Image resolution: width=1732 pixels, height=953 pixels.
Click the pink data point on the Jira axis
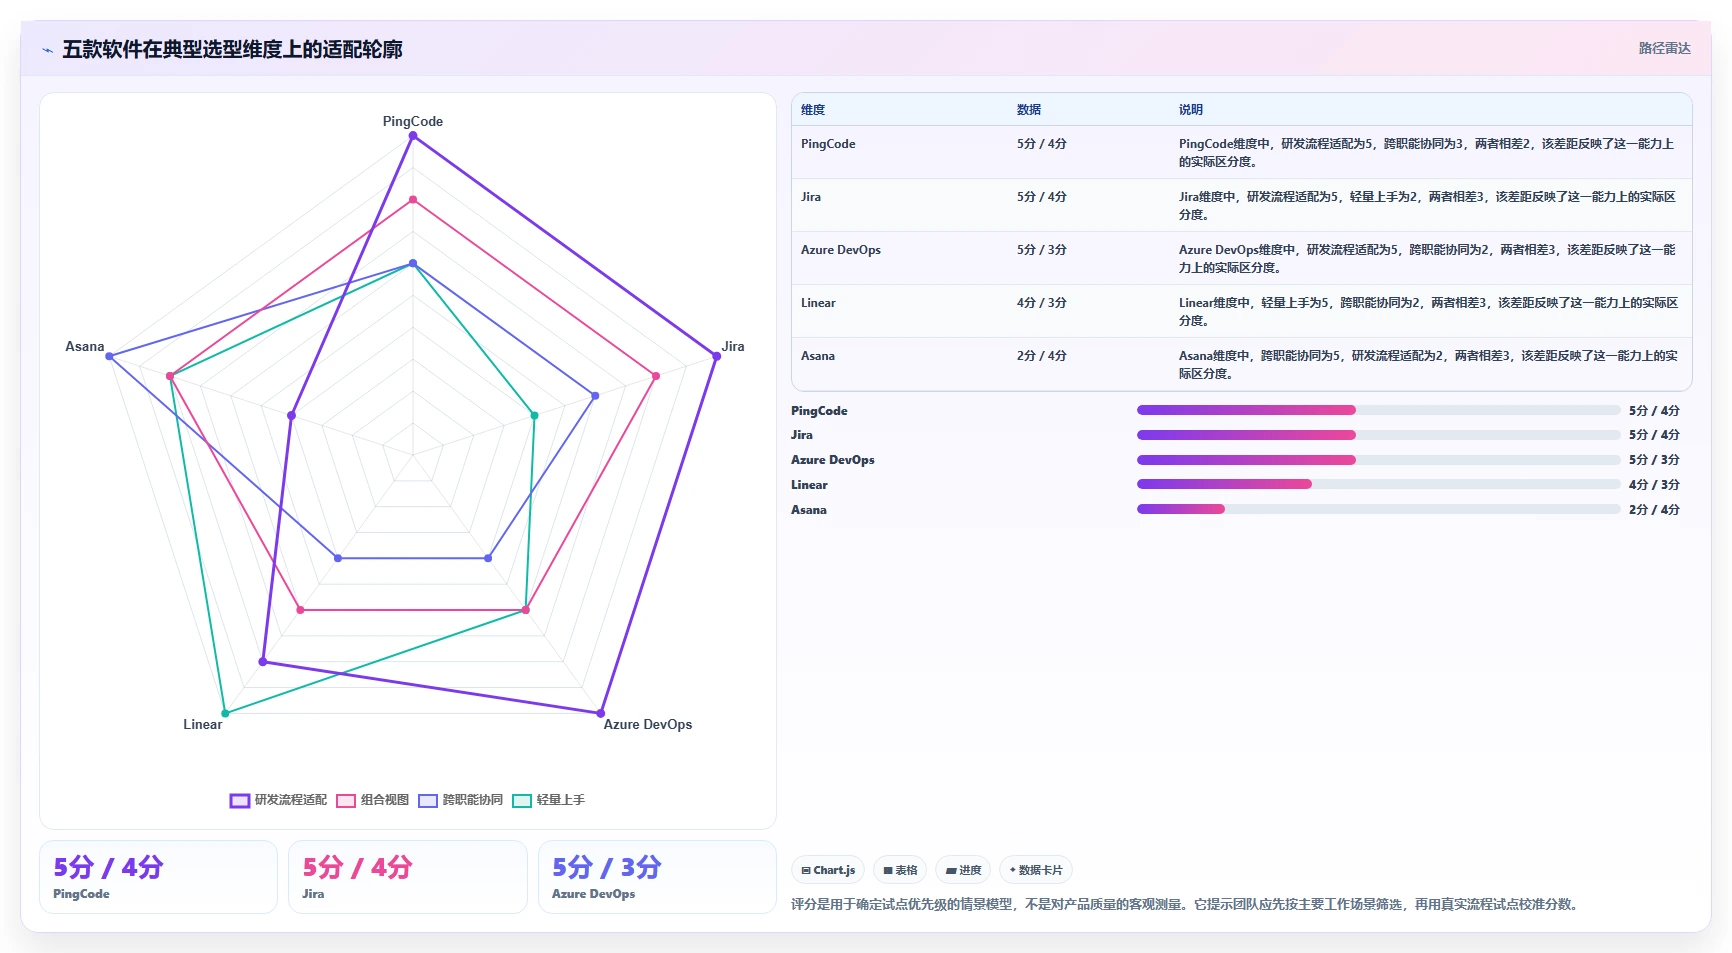pos(656,376)
